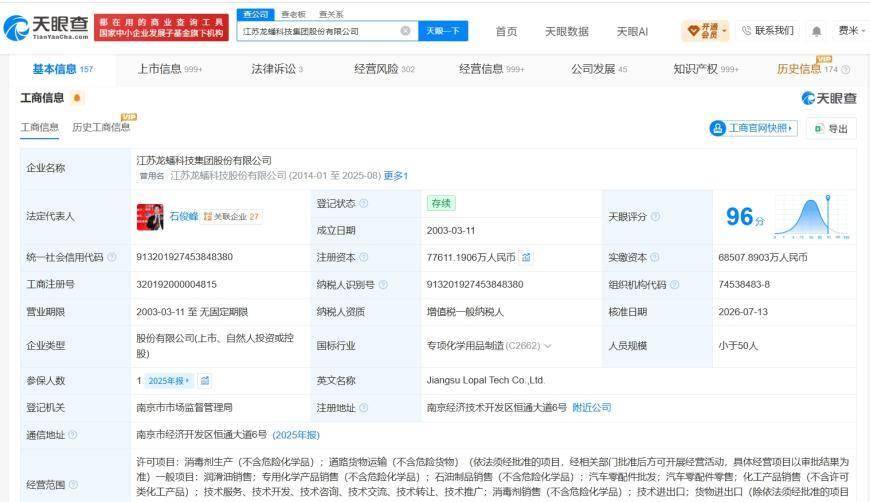Expand former names via 更多1

pyautogui.click(x=396, y=176)
